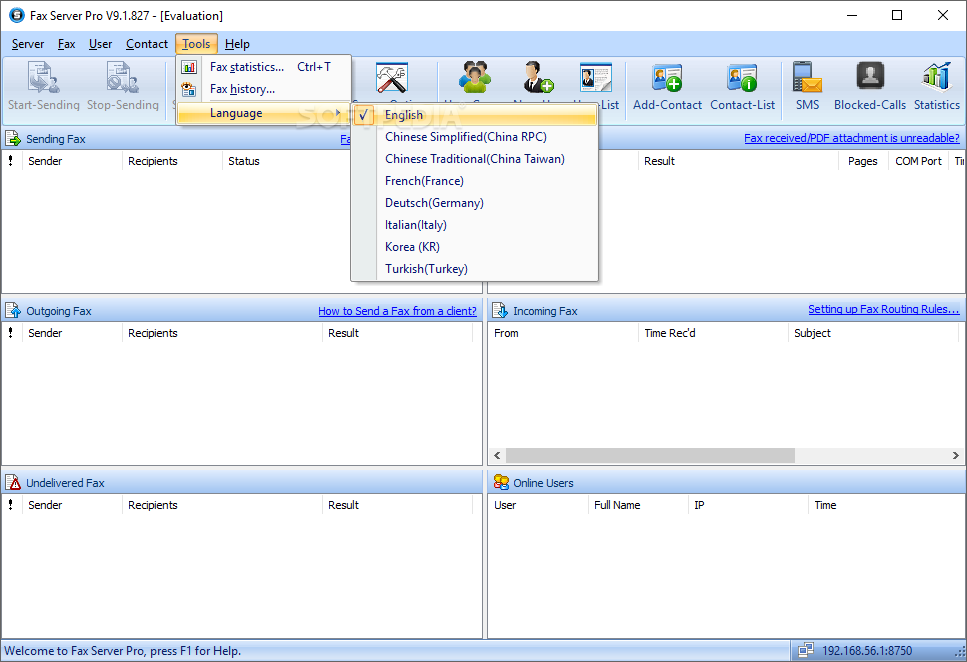Click the Incoming Fax horizontal scrollbar thumb
This screenshot has width=967, height=662.
coord(650,455)
